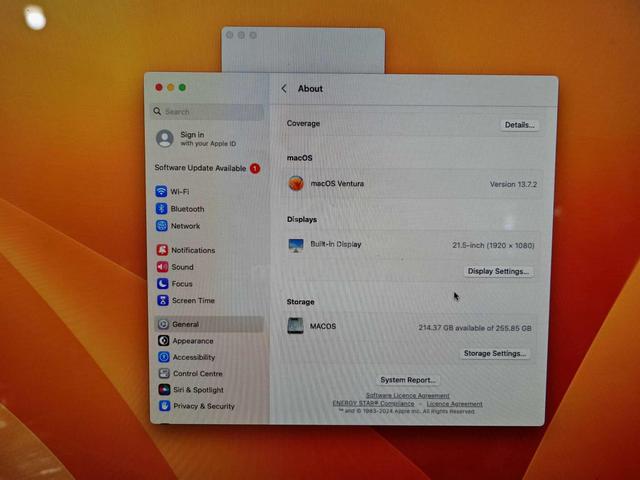Click the Apple ID avatar icon

pos(165,138)
